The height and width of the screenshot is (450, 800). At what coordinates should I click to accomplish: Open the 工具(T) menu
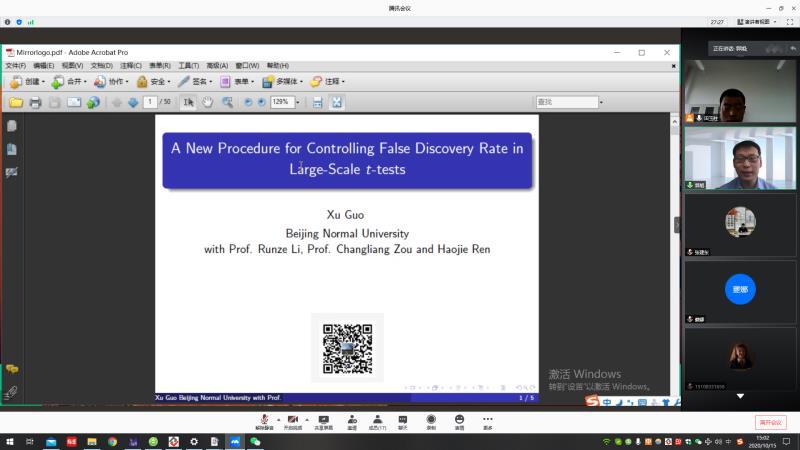188,65
